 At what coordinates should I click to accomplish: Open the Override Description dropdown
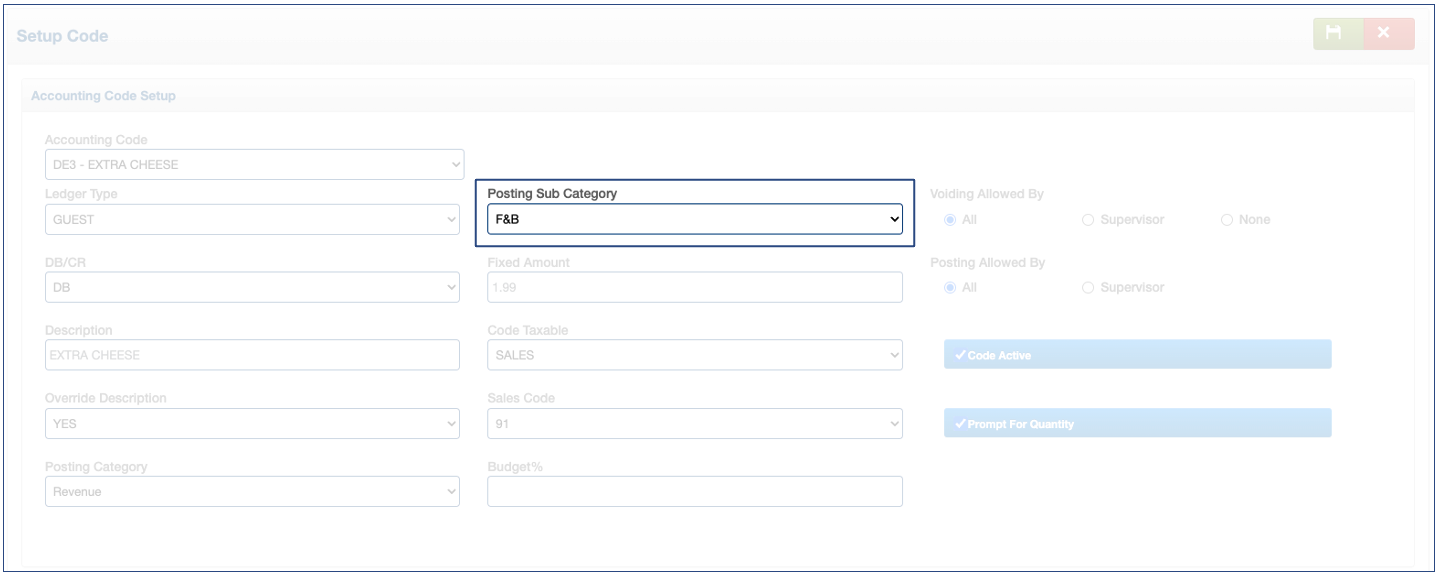(x=252, y=424)
